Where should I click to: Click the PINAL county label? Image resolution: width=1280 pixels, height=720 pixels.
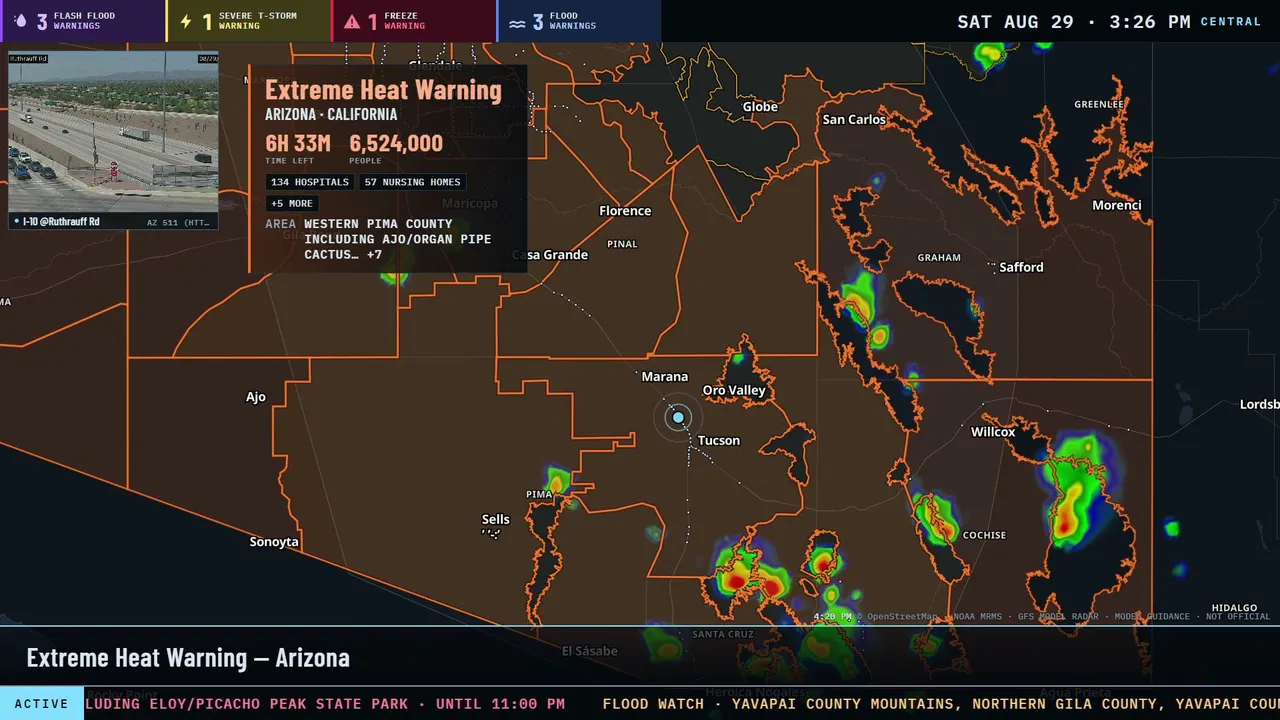click(x=622, y=244)
